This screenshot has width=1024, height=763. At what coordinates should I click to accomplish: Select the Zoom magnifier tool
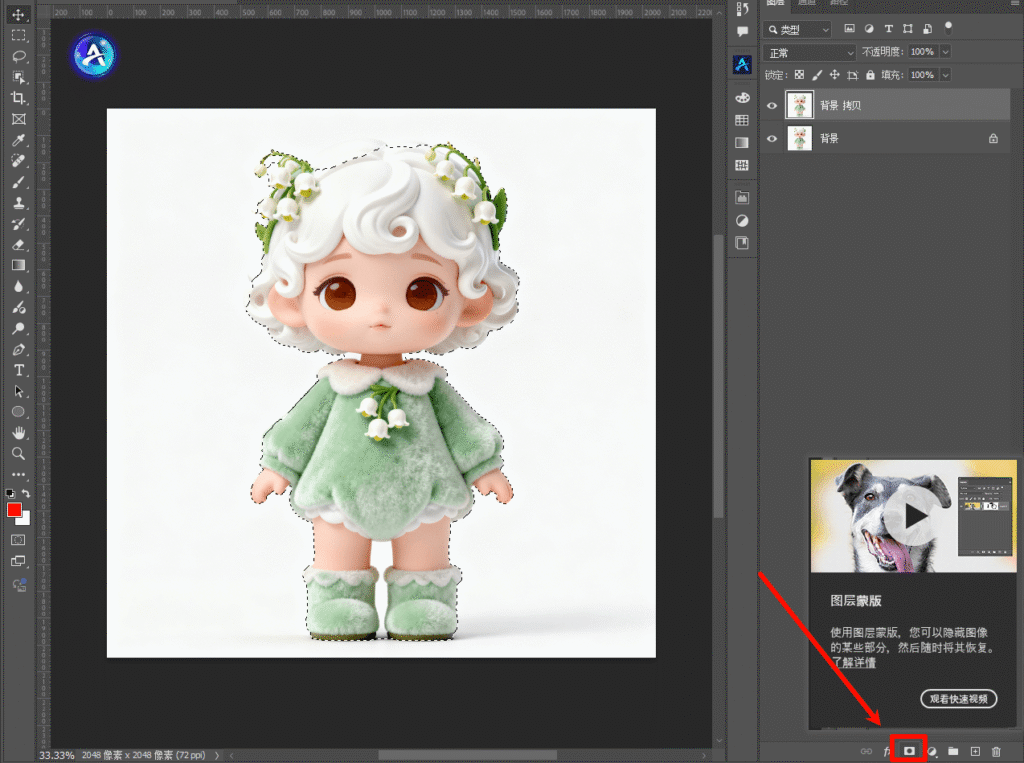tap(18, 453)
